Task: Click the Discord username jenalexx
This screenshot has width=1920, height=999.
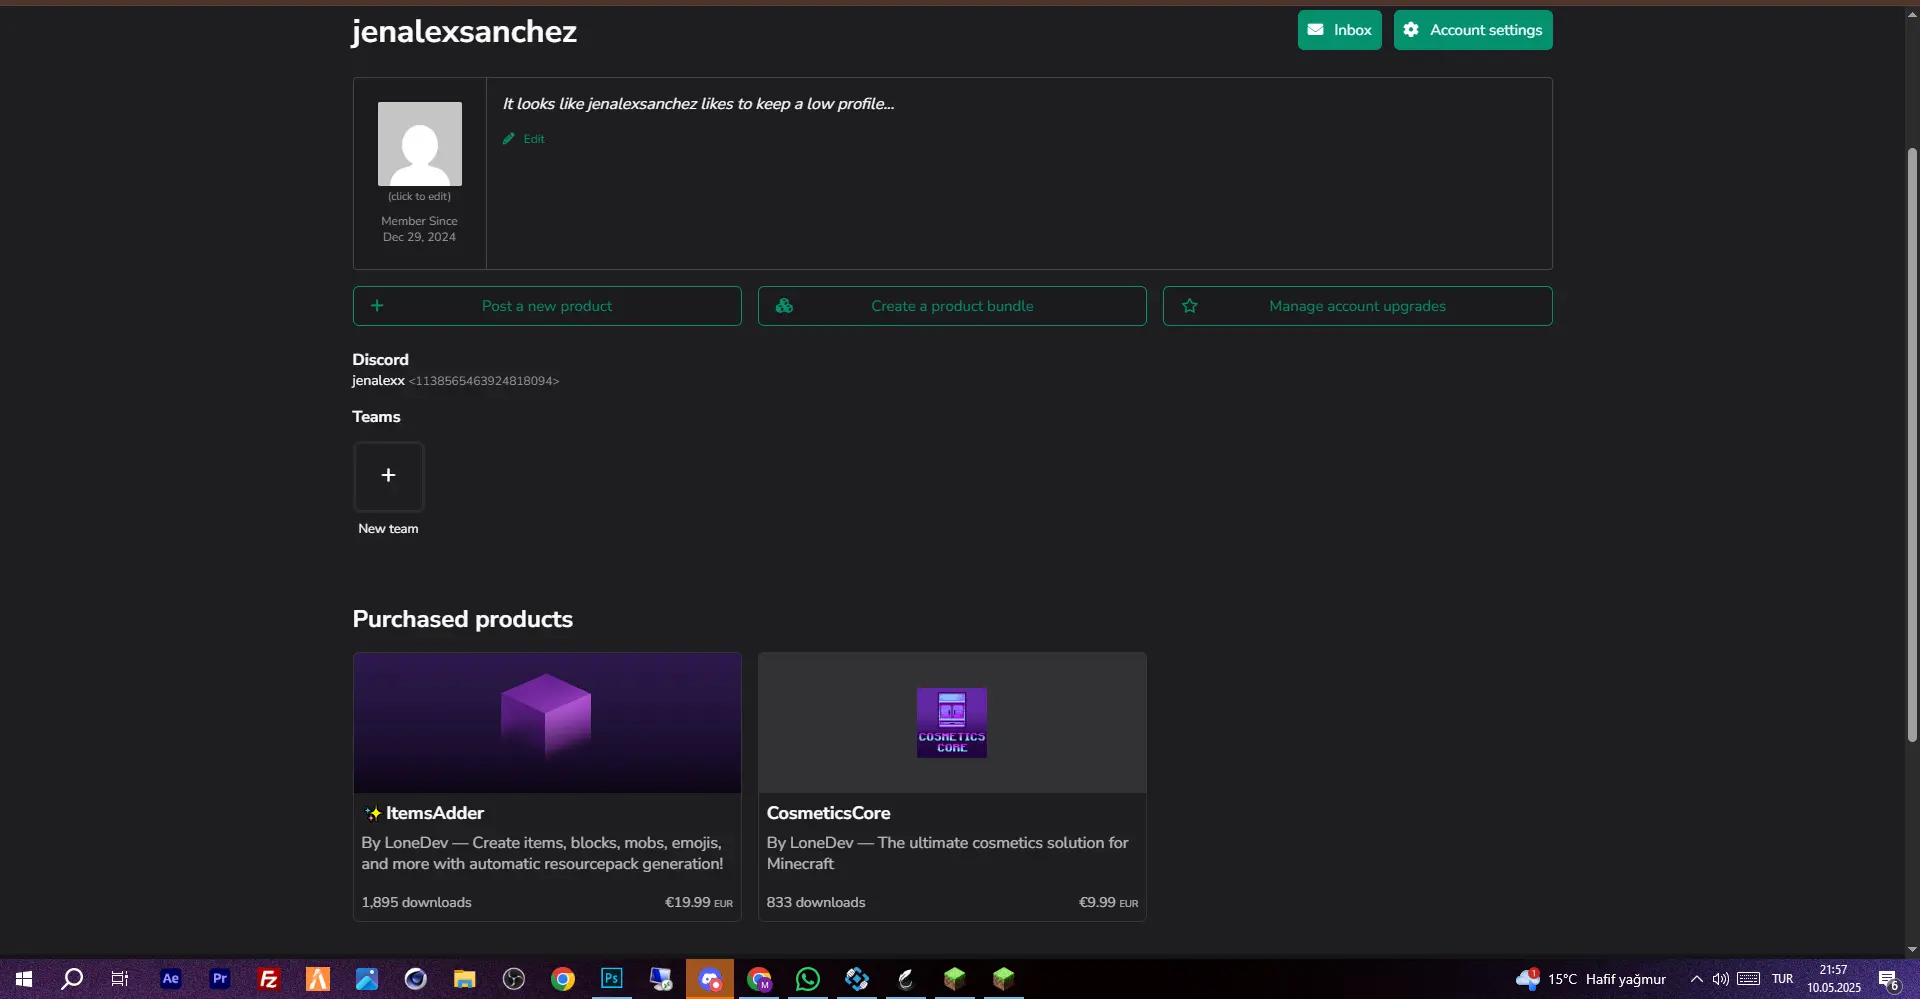Action: [x=378, y=381]
